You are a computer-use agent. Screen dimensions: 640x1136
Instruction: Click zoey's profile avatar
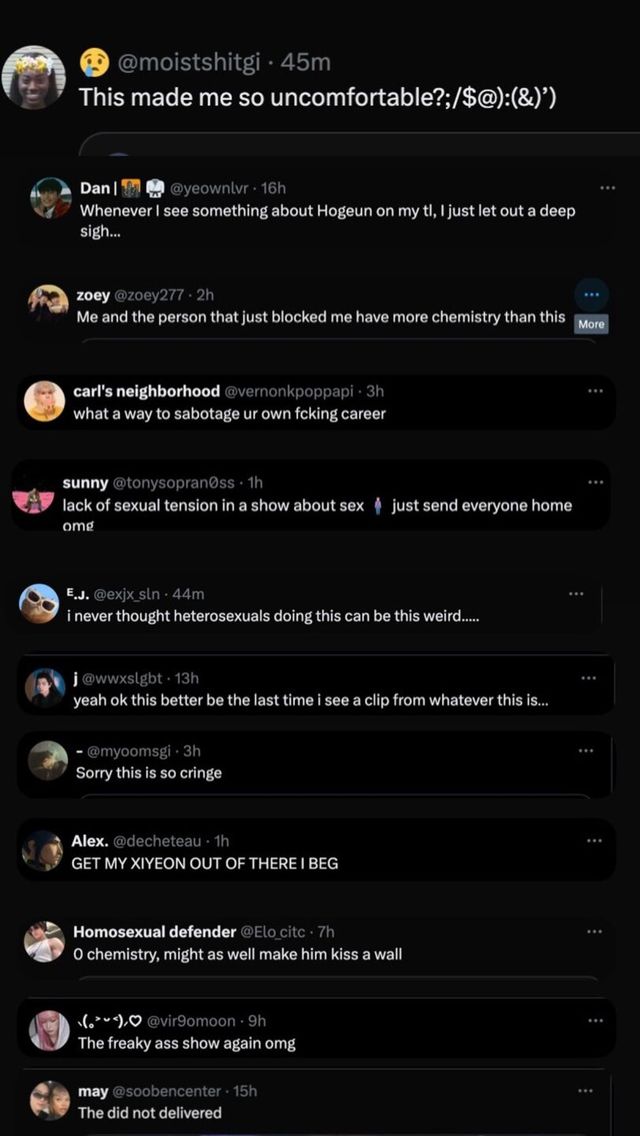tap(48, 304)
